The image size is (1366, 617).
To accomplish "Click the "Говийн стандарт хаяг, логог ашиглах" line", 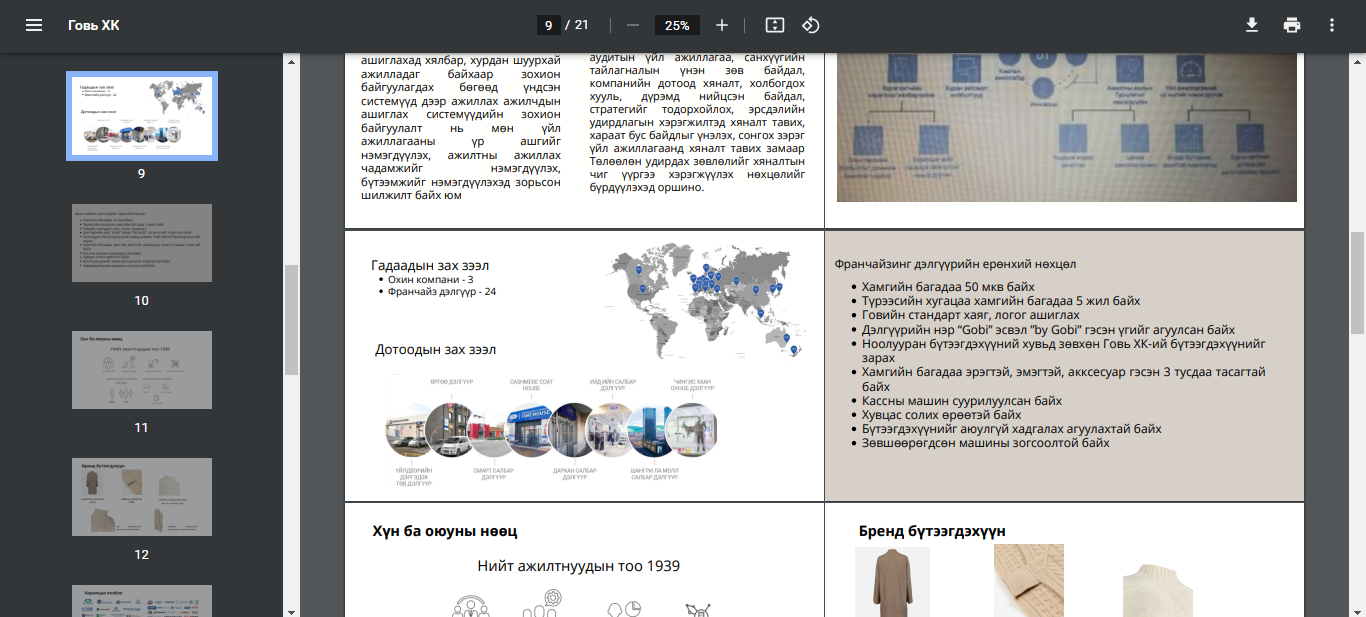I will 970,315.
